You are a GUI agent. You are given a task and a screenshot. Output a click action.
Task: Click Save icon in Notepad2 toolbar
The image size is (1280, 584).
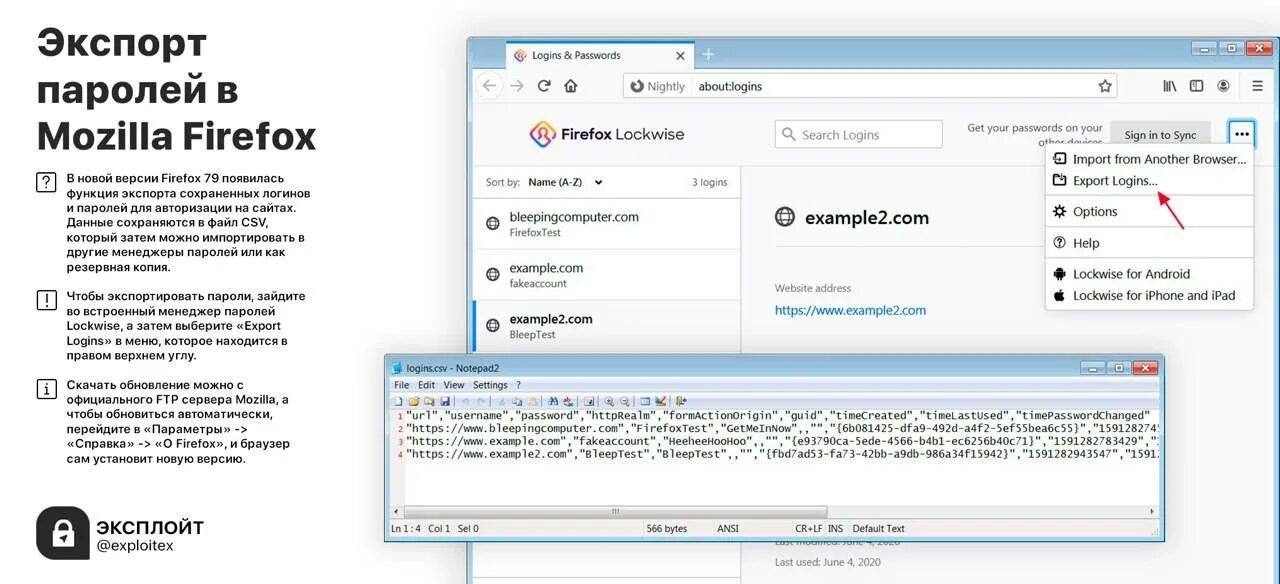tap(445, 401)
